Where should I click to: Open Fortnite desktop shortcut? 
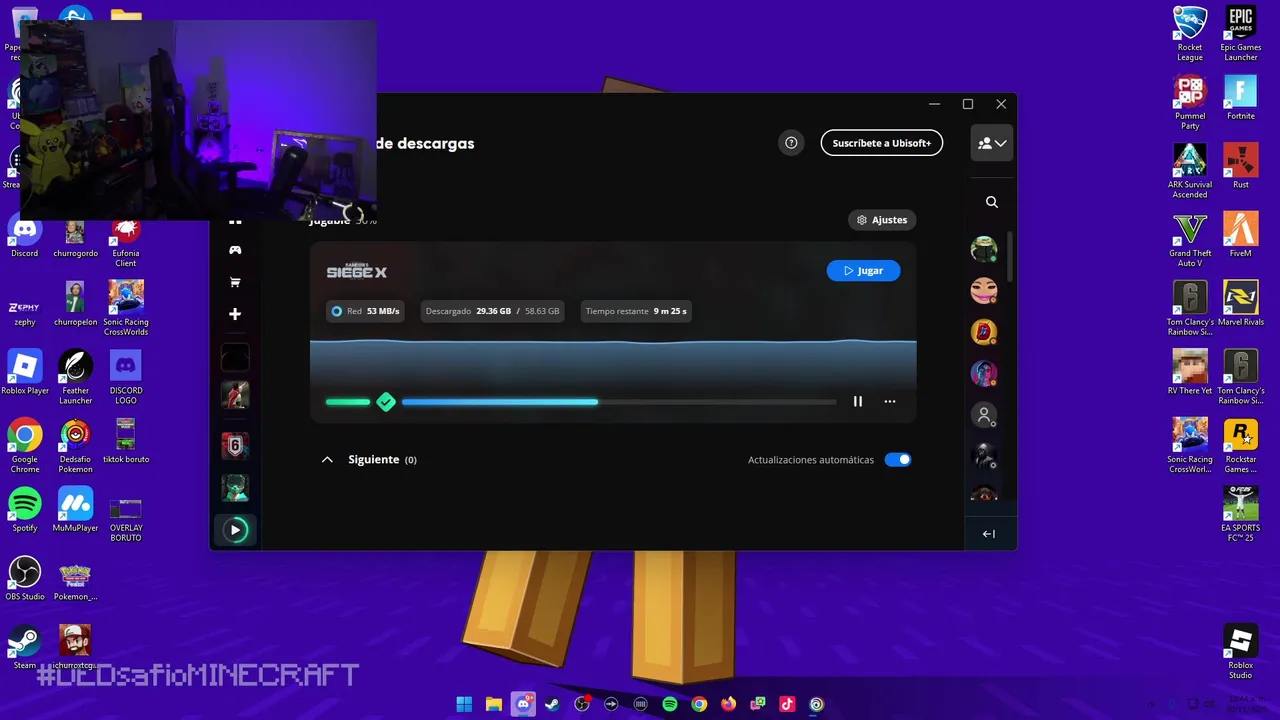pyautogui.click(x=1240, y=98)
